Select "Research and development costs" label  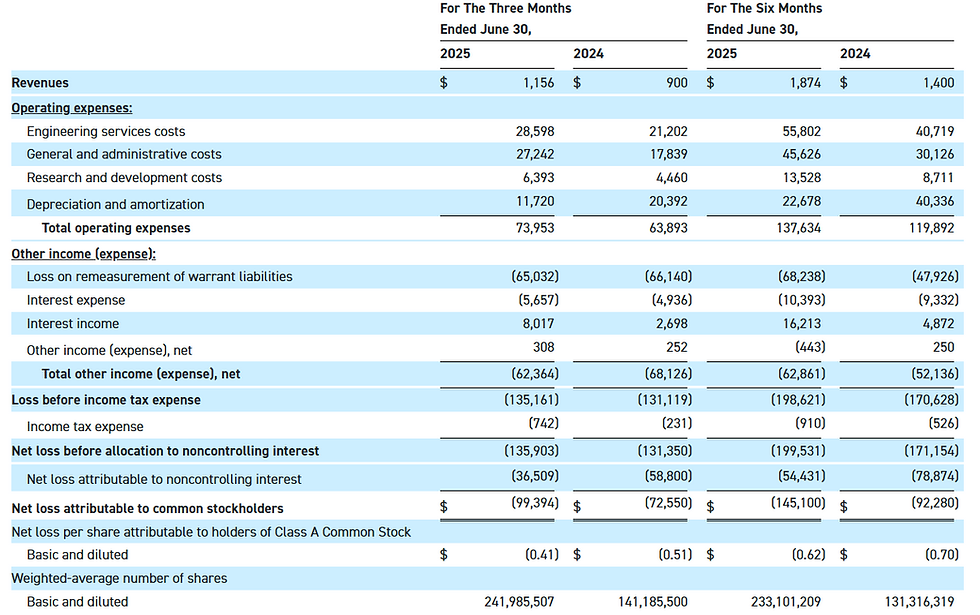click(x=124, y=178)
